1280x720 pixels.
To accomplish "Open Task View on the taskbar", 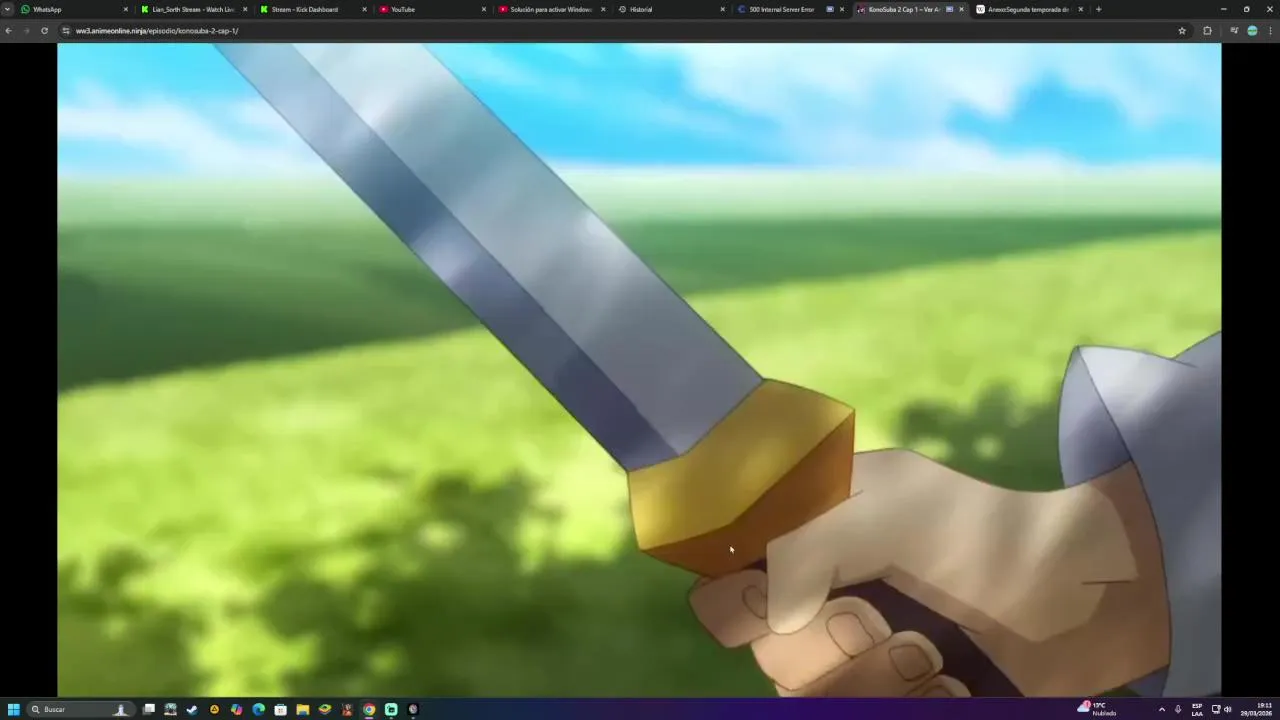I will point(149,709).
